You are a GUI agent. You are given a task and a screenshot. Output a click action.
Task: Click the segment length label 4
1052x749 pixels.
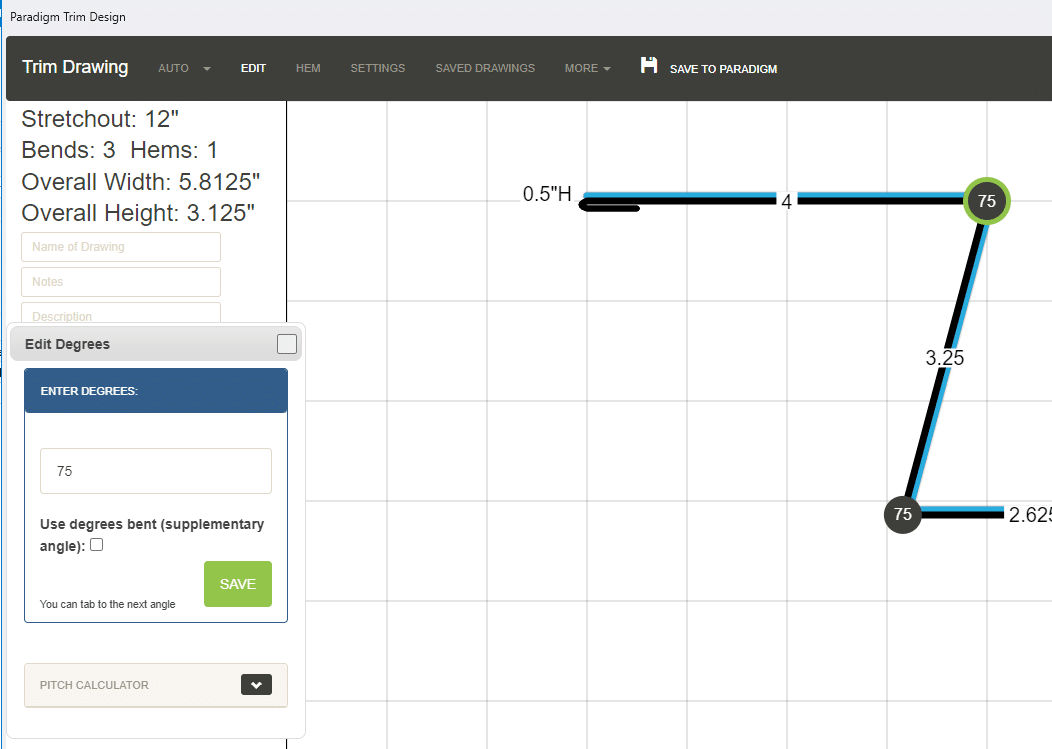[786, 201]
